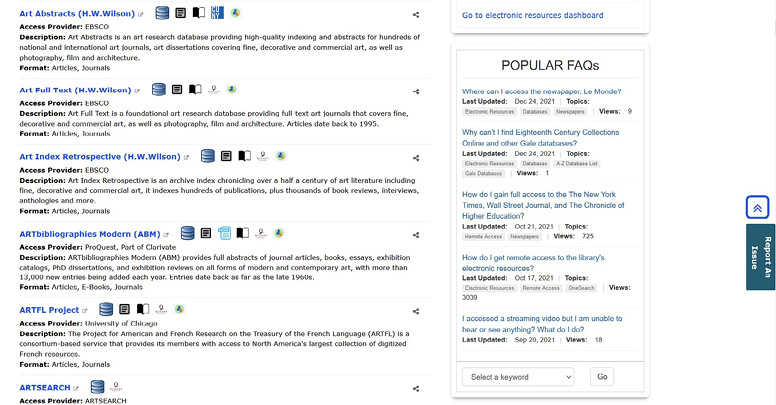This screenshot has width=776, height=405.
Task: Open the Select a keyword dropdown
Action: point(518,377)
